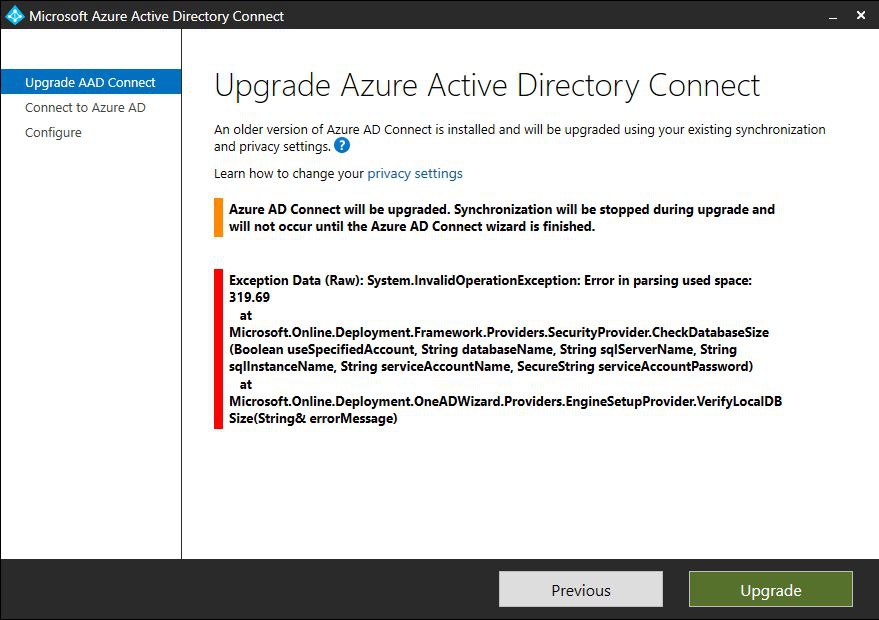This screenshot has width=879, height=620.
Task: Click the older version installed description text
Action: click(520, 138)
